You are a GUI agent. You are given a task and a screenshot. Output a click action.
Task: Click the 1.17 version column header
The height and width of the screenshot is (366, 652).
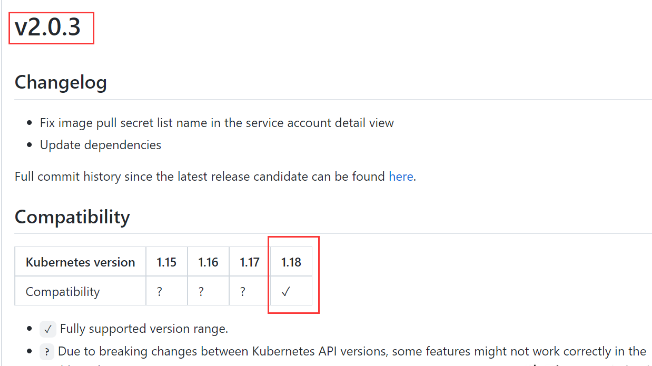pos(249,262)
